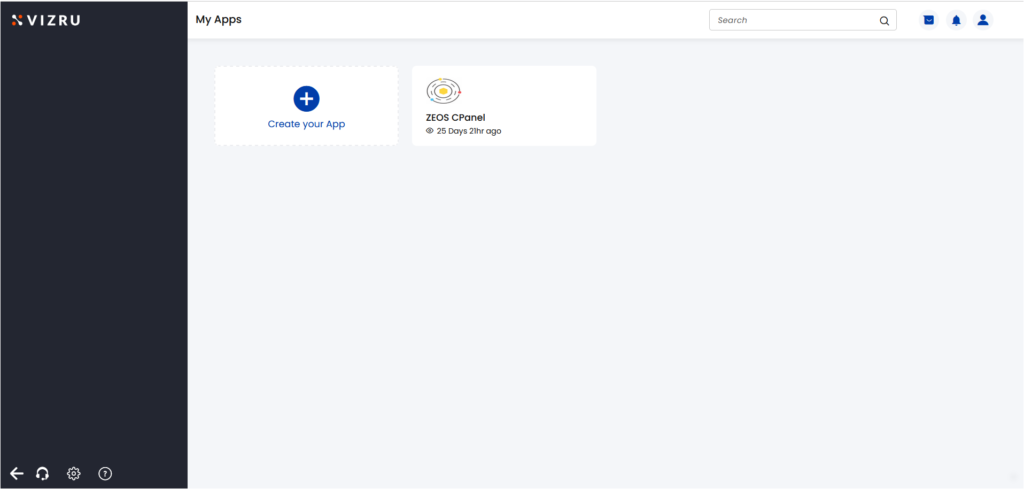Open settings with the gear icon
The image size is (1024, 489).
(73, 473)
